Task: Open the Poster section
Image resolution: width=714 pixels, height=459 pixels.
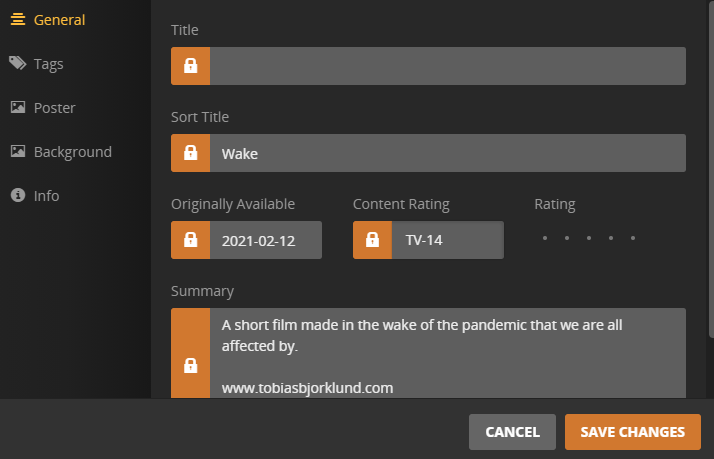Action: coord(54,107)
